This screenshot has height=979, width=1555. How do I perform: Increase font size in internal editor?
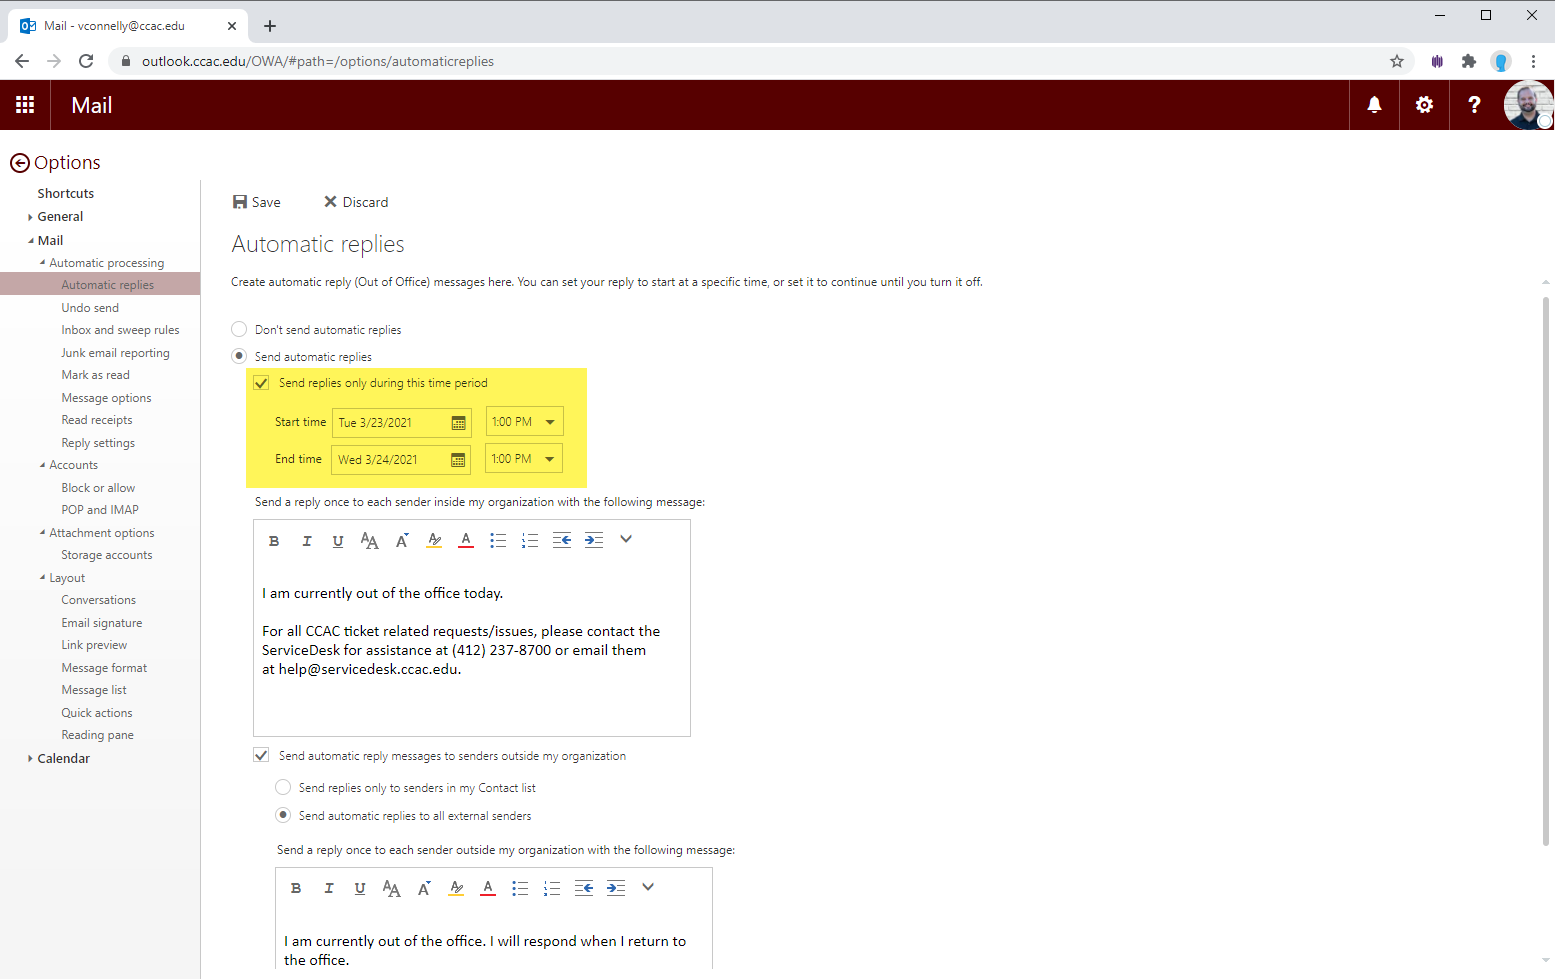[402, 541]
